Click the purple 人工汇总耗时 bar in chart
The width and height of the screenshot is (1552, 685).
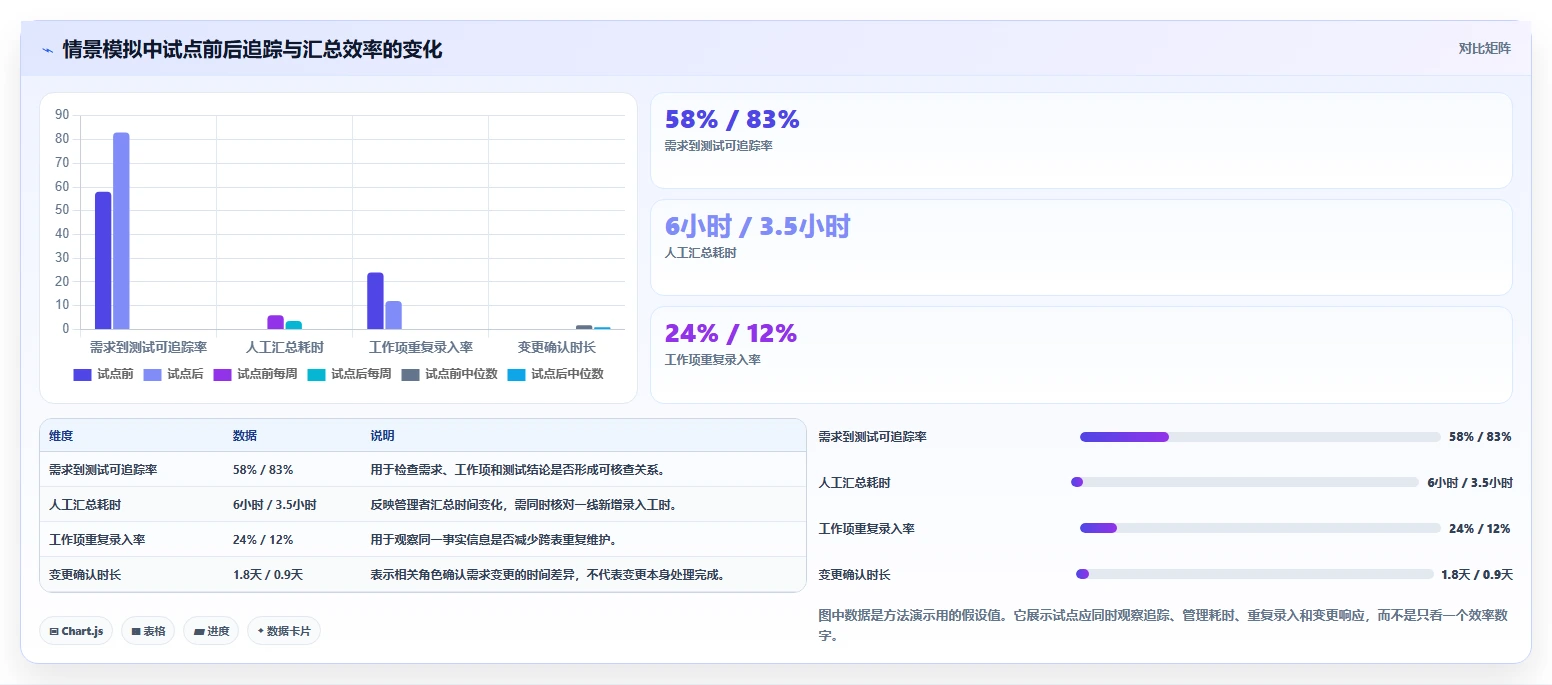pos(275,322)
